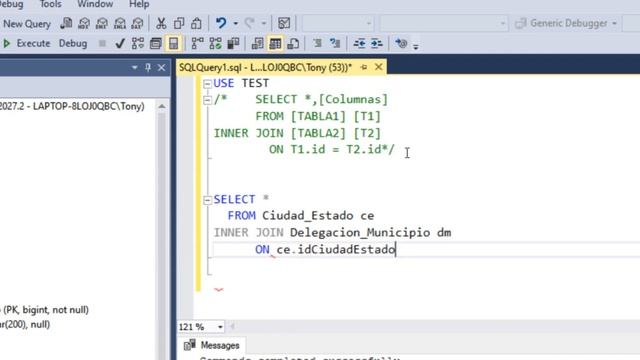Open SQL editor toolbar overflow options arrow
The height and width of the screenshot is (360, 640).
[416, 46]
